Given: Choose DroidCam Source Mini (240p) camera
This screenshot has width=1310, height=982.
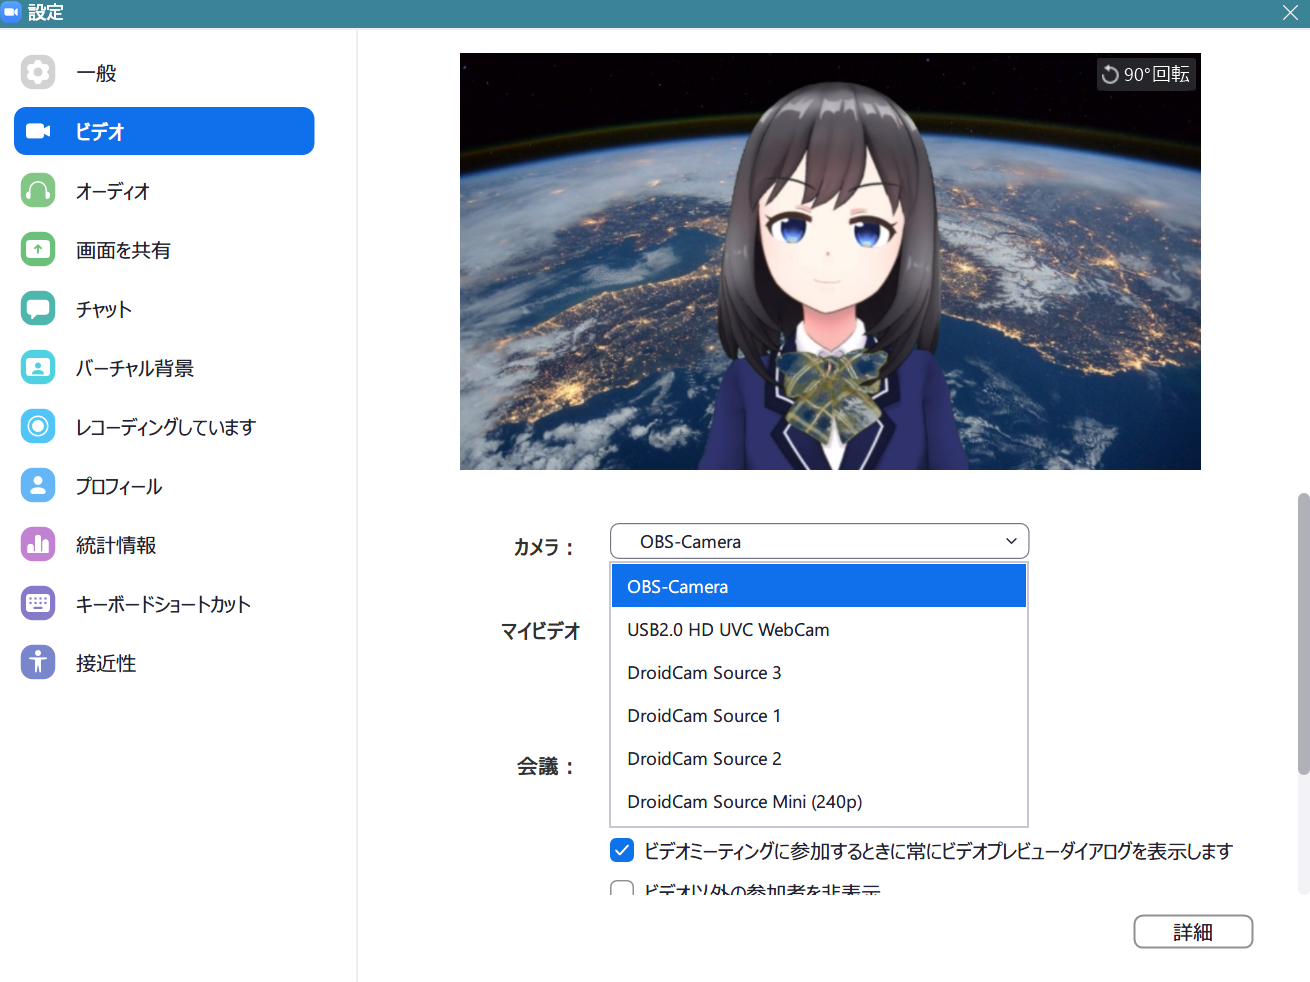Looking at the screenshot, I should 744,801.
